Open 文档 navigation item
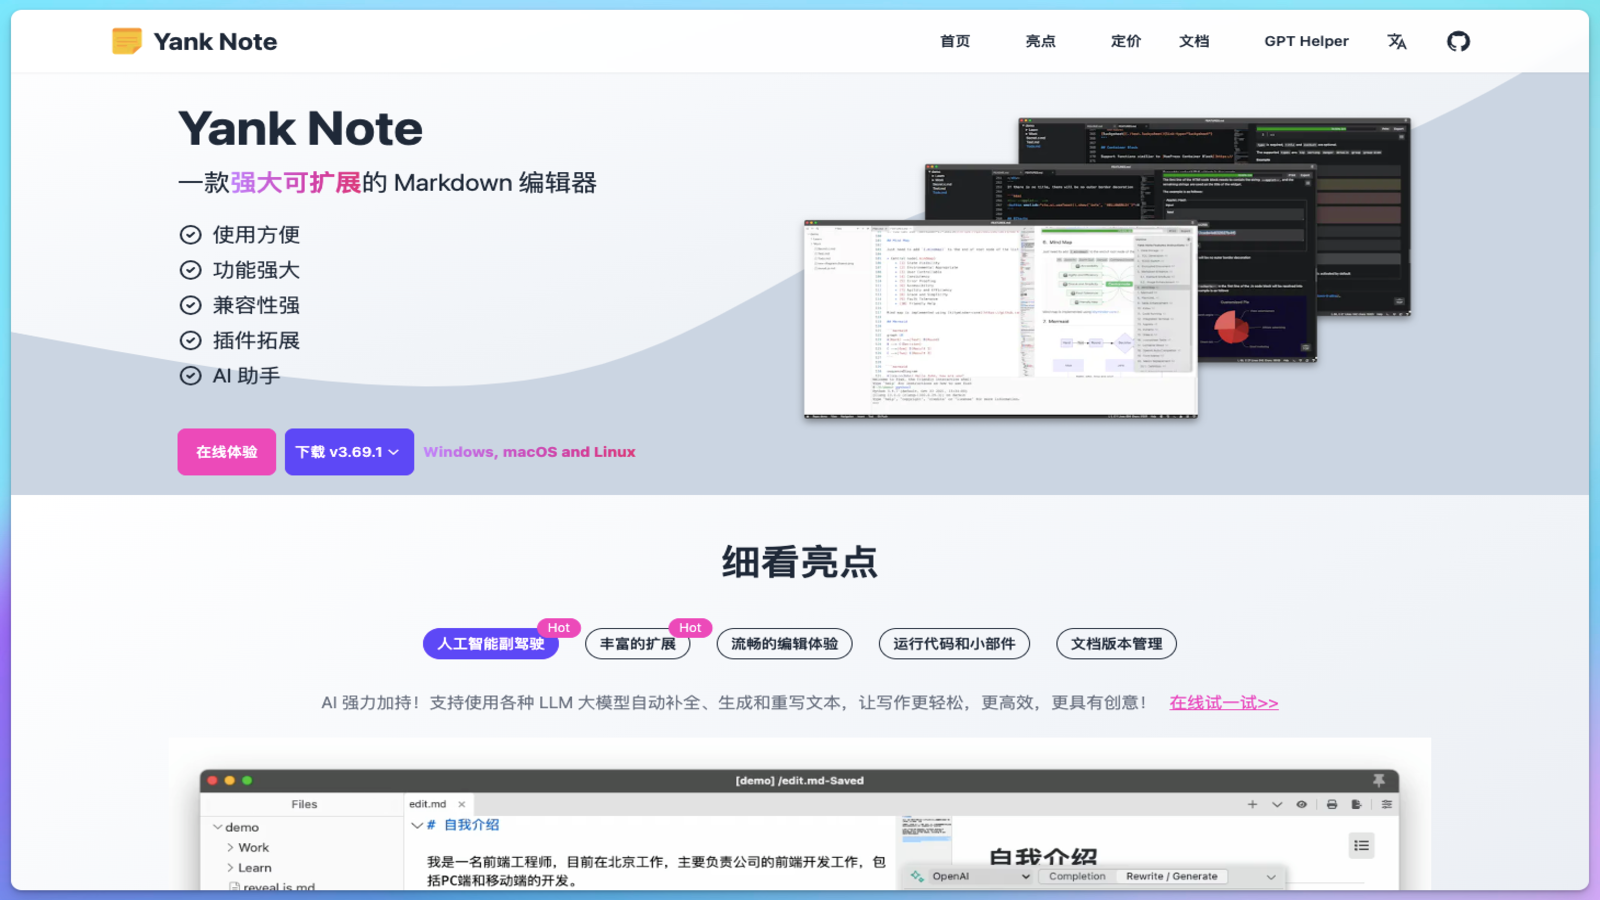1600x900 pixels. click(x=1194, y=41)
